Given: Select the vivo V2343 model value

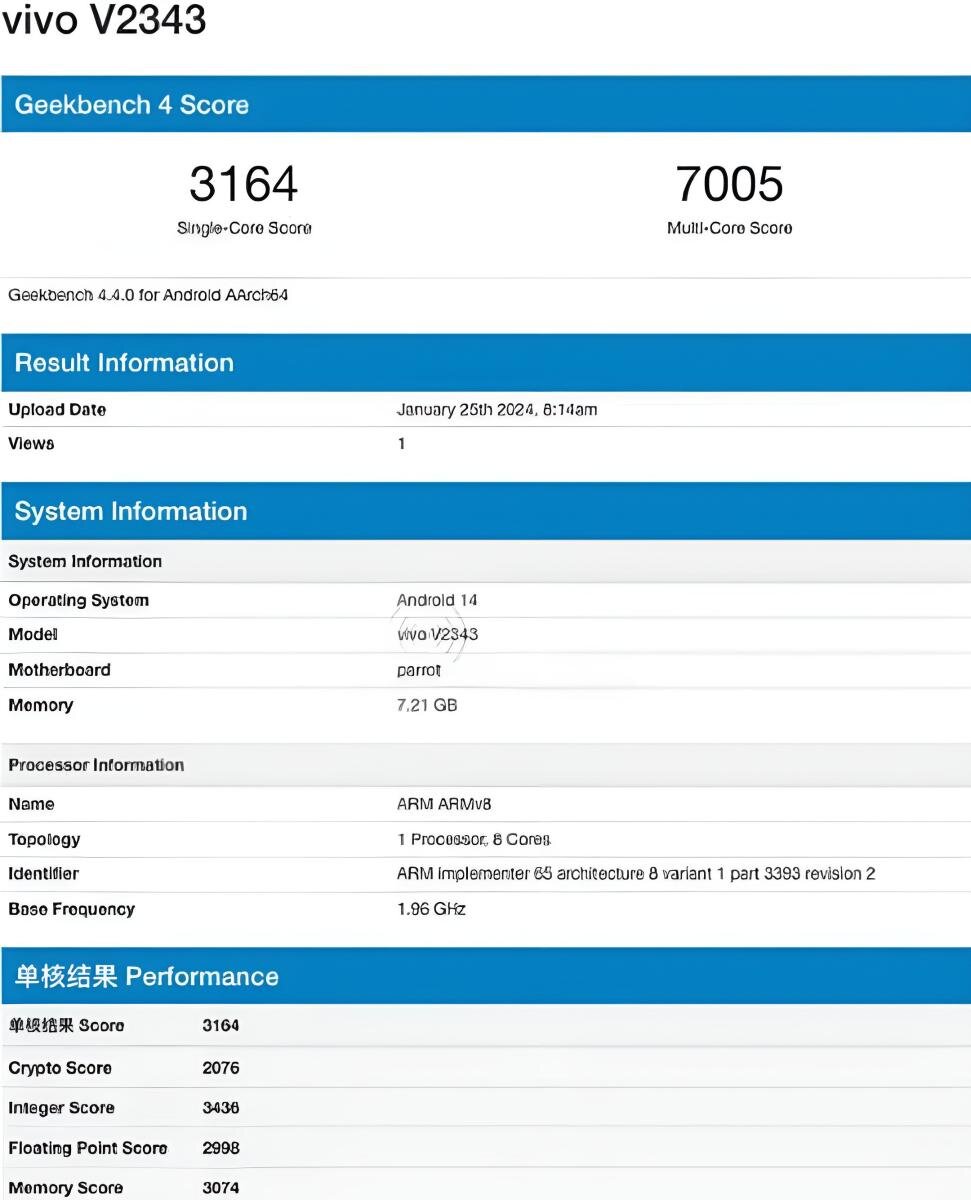Looking at the screenshot, I should [437, 635].
